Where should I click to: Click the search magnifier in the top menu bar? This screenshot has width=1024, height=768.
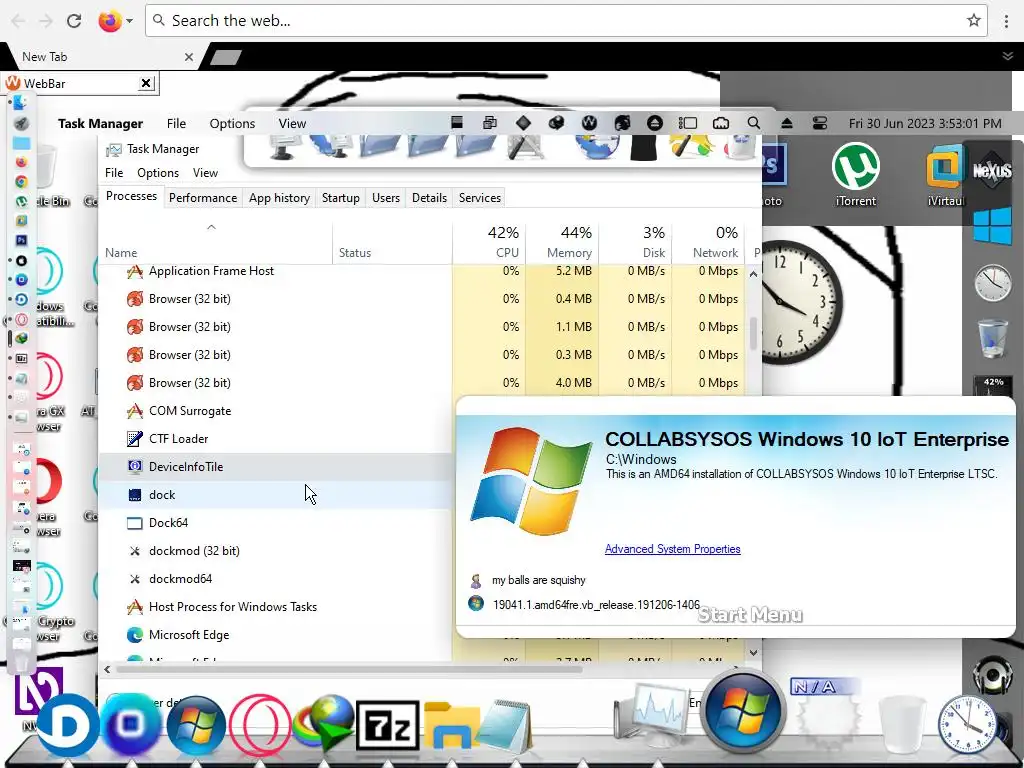point(754,123)
